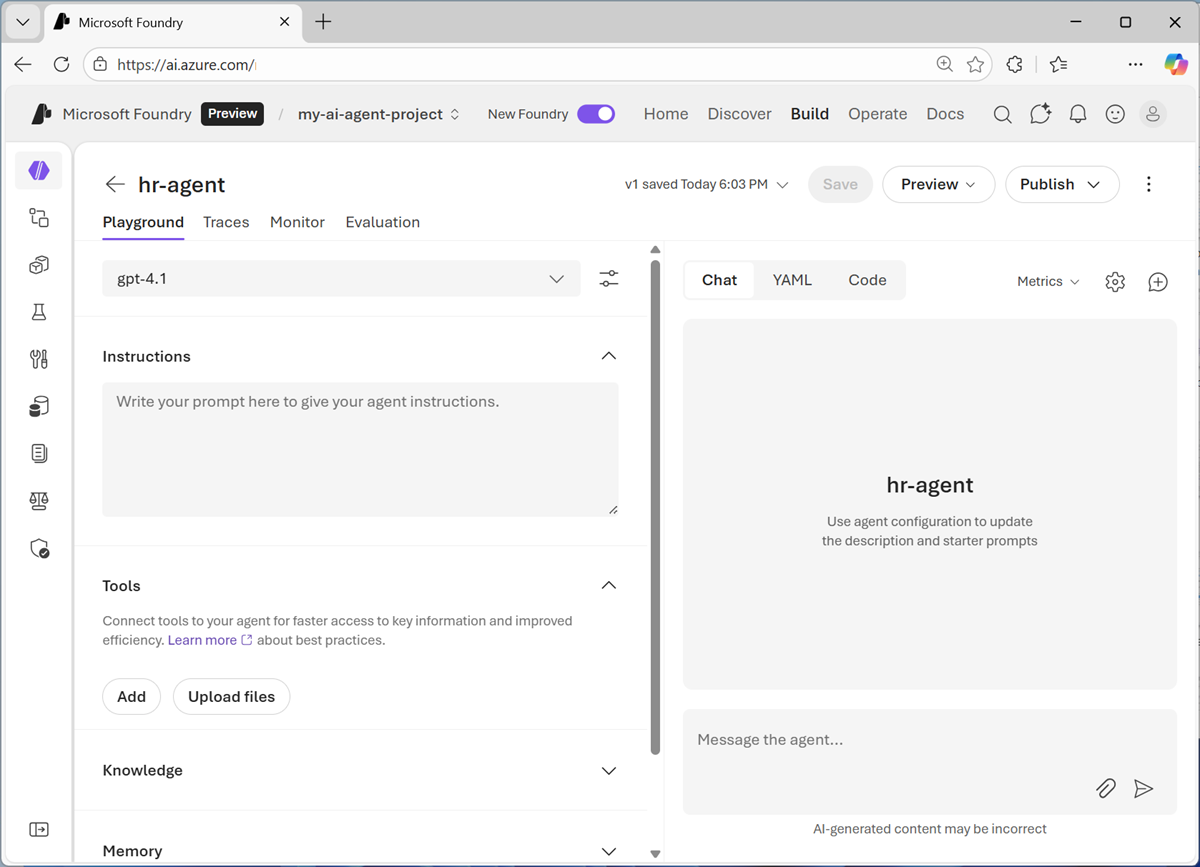Toggle the New Foundry switch off
This screenshot has height=867, width=1200.
point(596,114)
